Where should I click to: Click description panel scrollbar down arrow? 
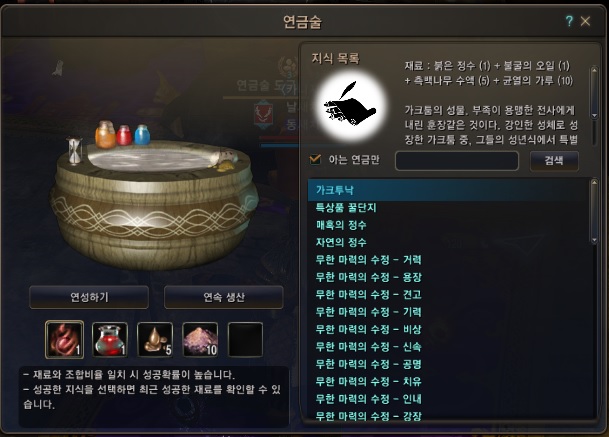595,116
